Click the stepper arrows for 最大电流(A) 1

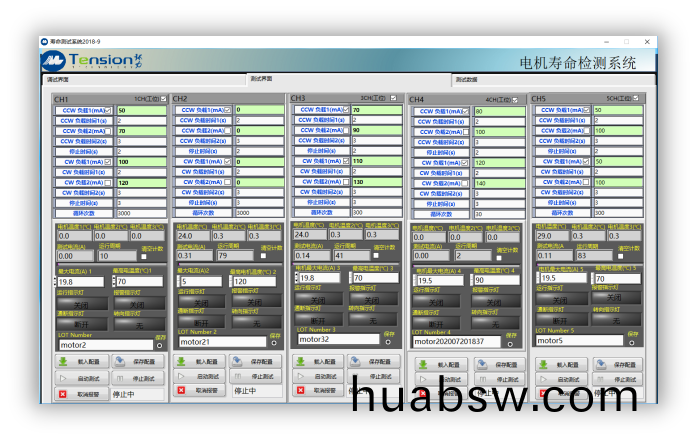tap(57, 283)
